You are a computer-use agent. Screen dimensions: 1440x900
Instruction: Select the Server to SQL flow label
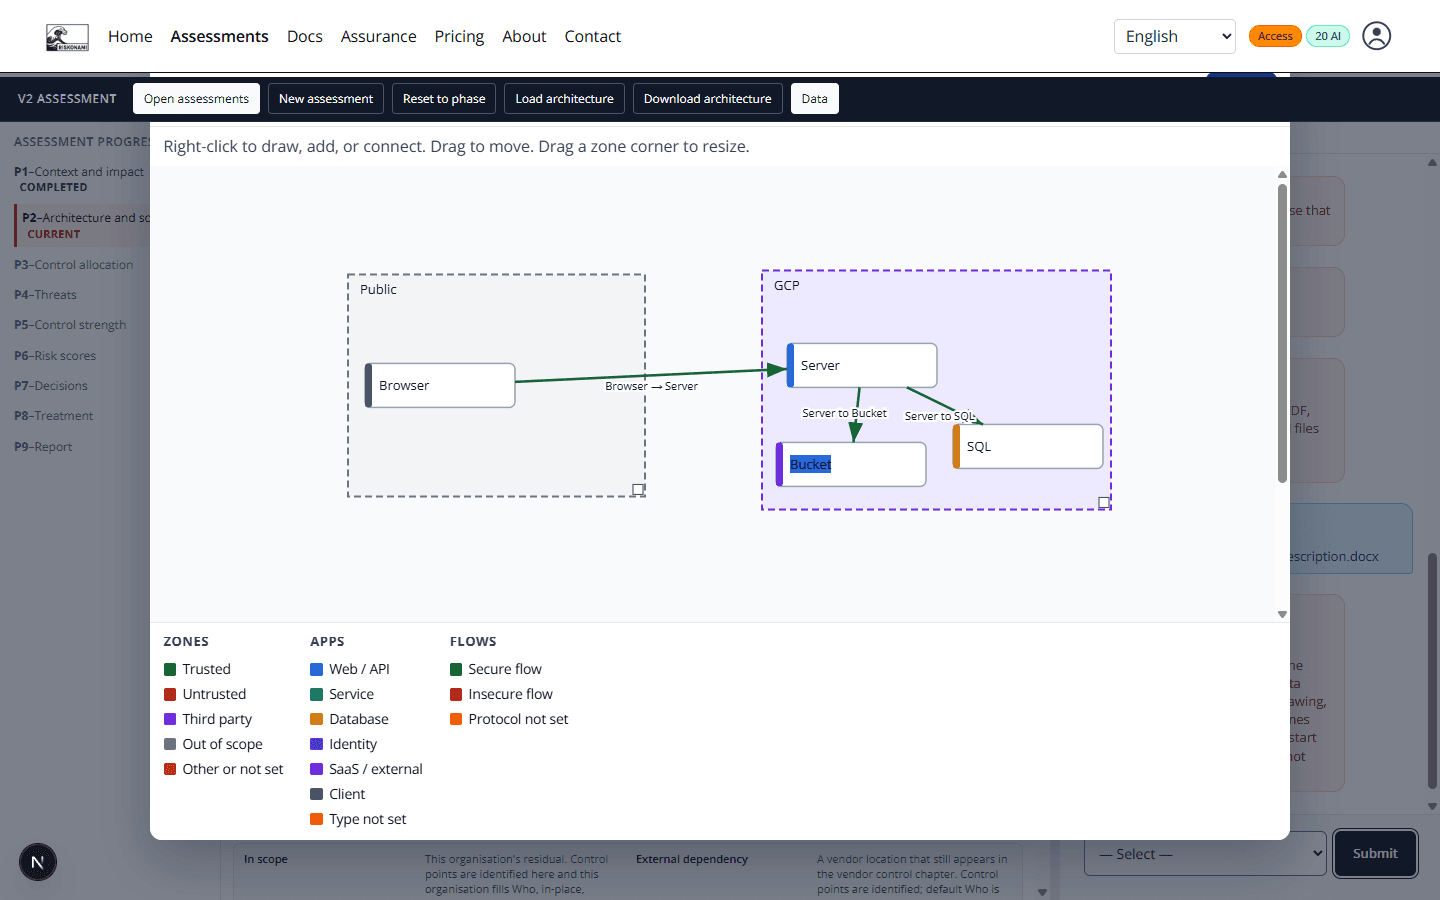(939, 416)
